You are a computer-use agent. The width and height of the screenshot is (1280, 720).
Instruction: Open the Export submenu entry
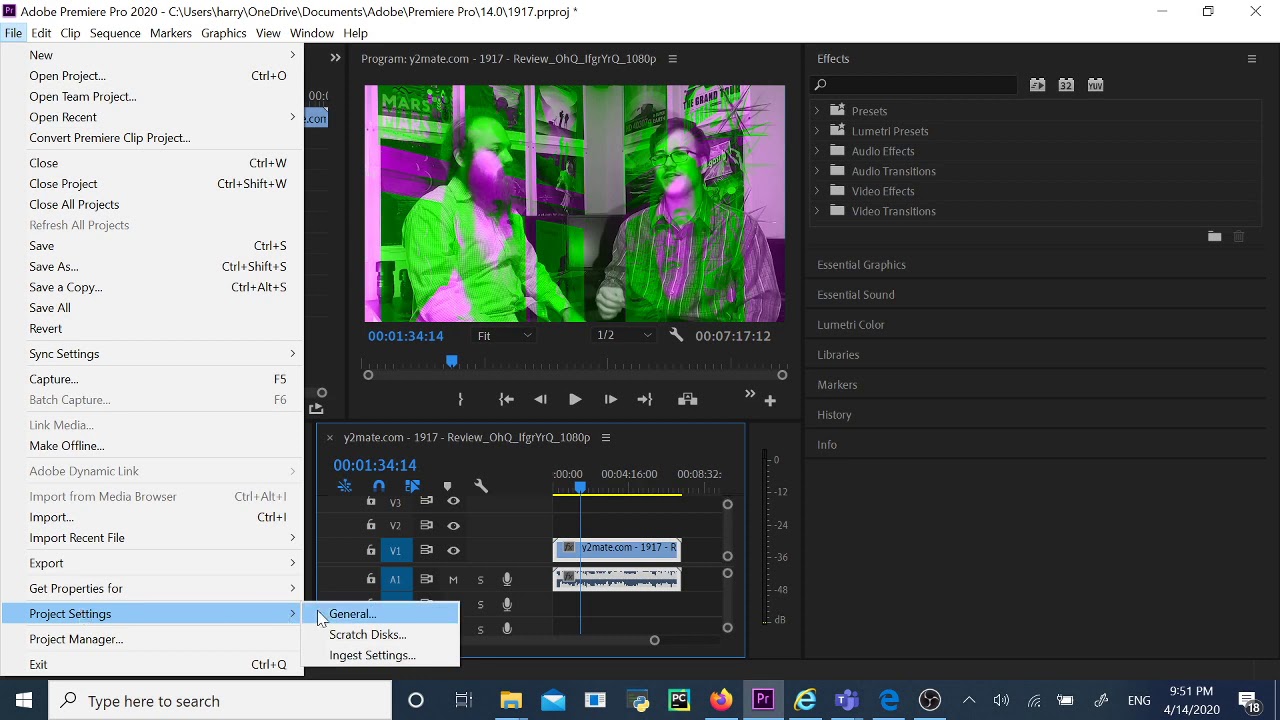coord(152,563)
